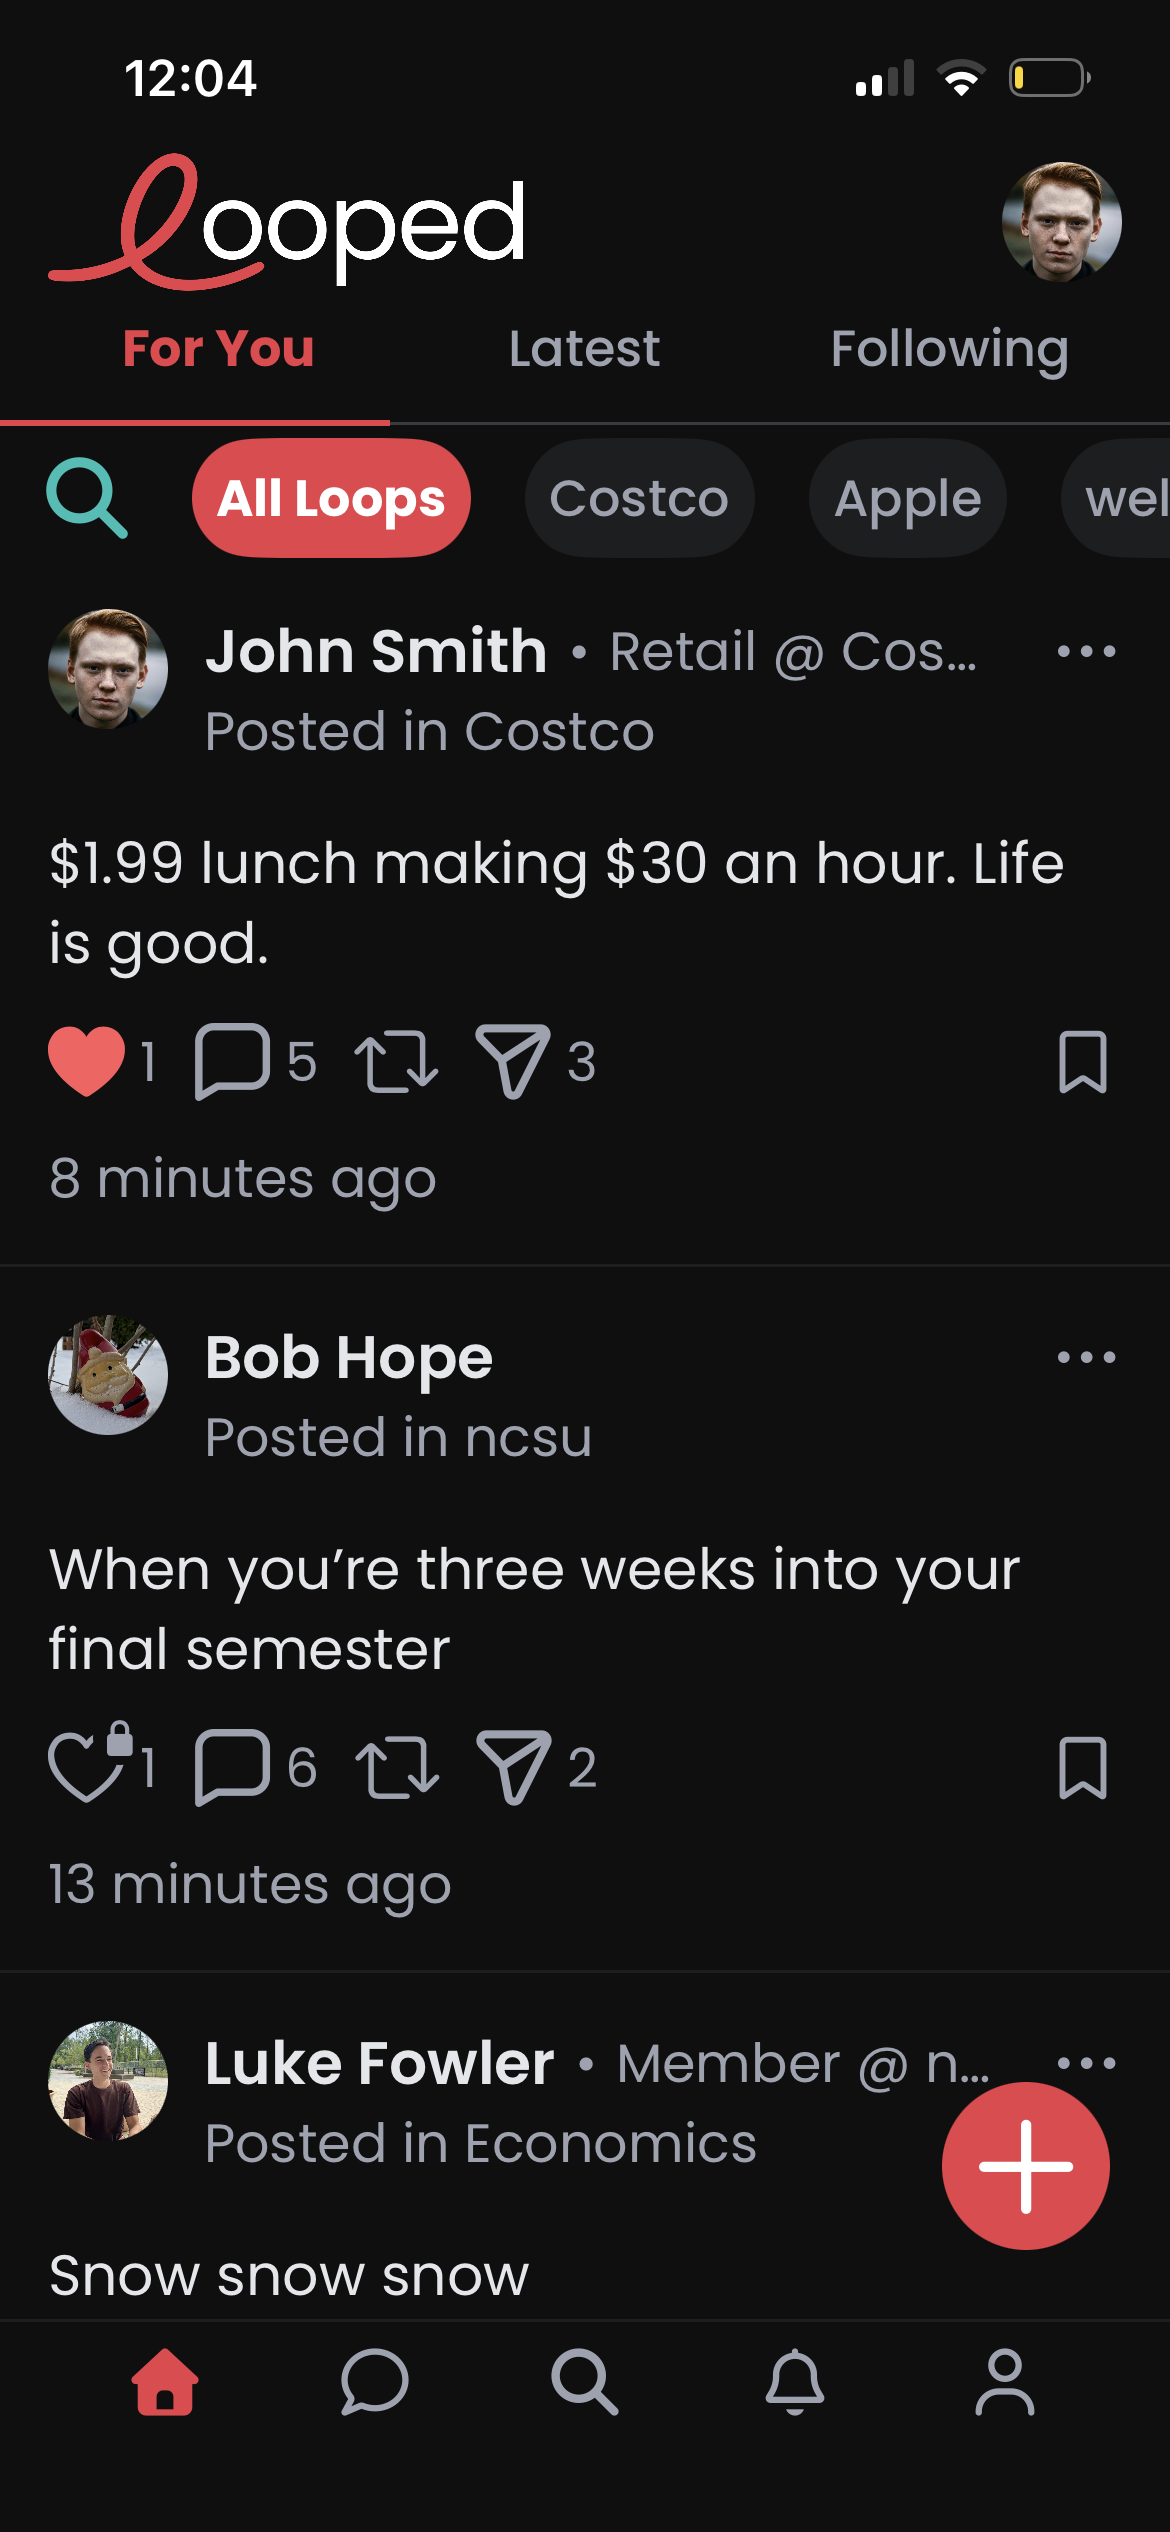This screenshot has width=1170, height=2532.
Task: Go to the profile icon in bottom bar
Action: point(1004,2382)
